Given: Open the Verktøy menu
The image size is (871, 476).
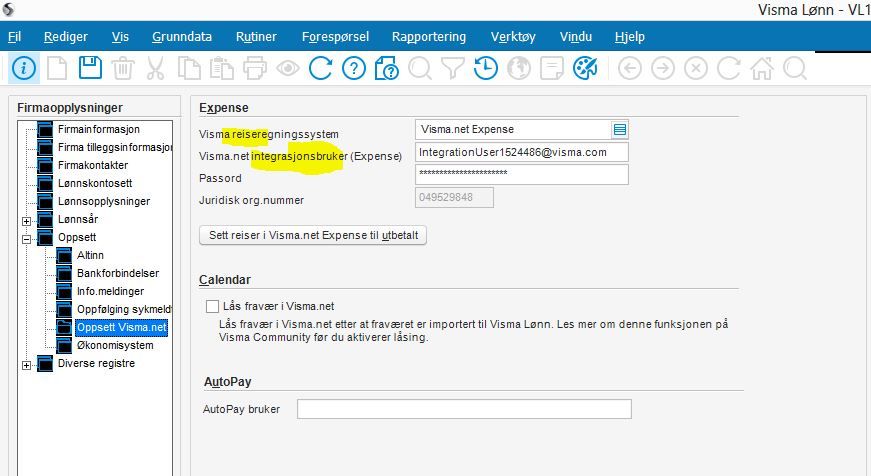Looking at the screenshot, I should [513, 37].
